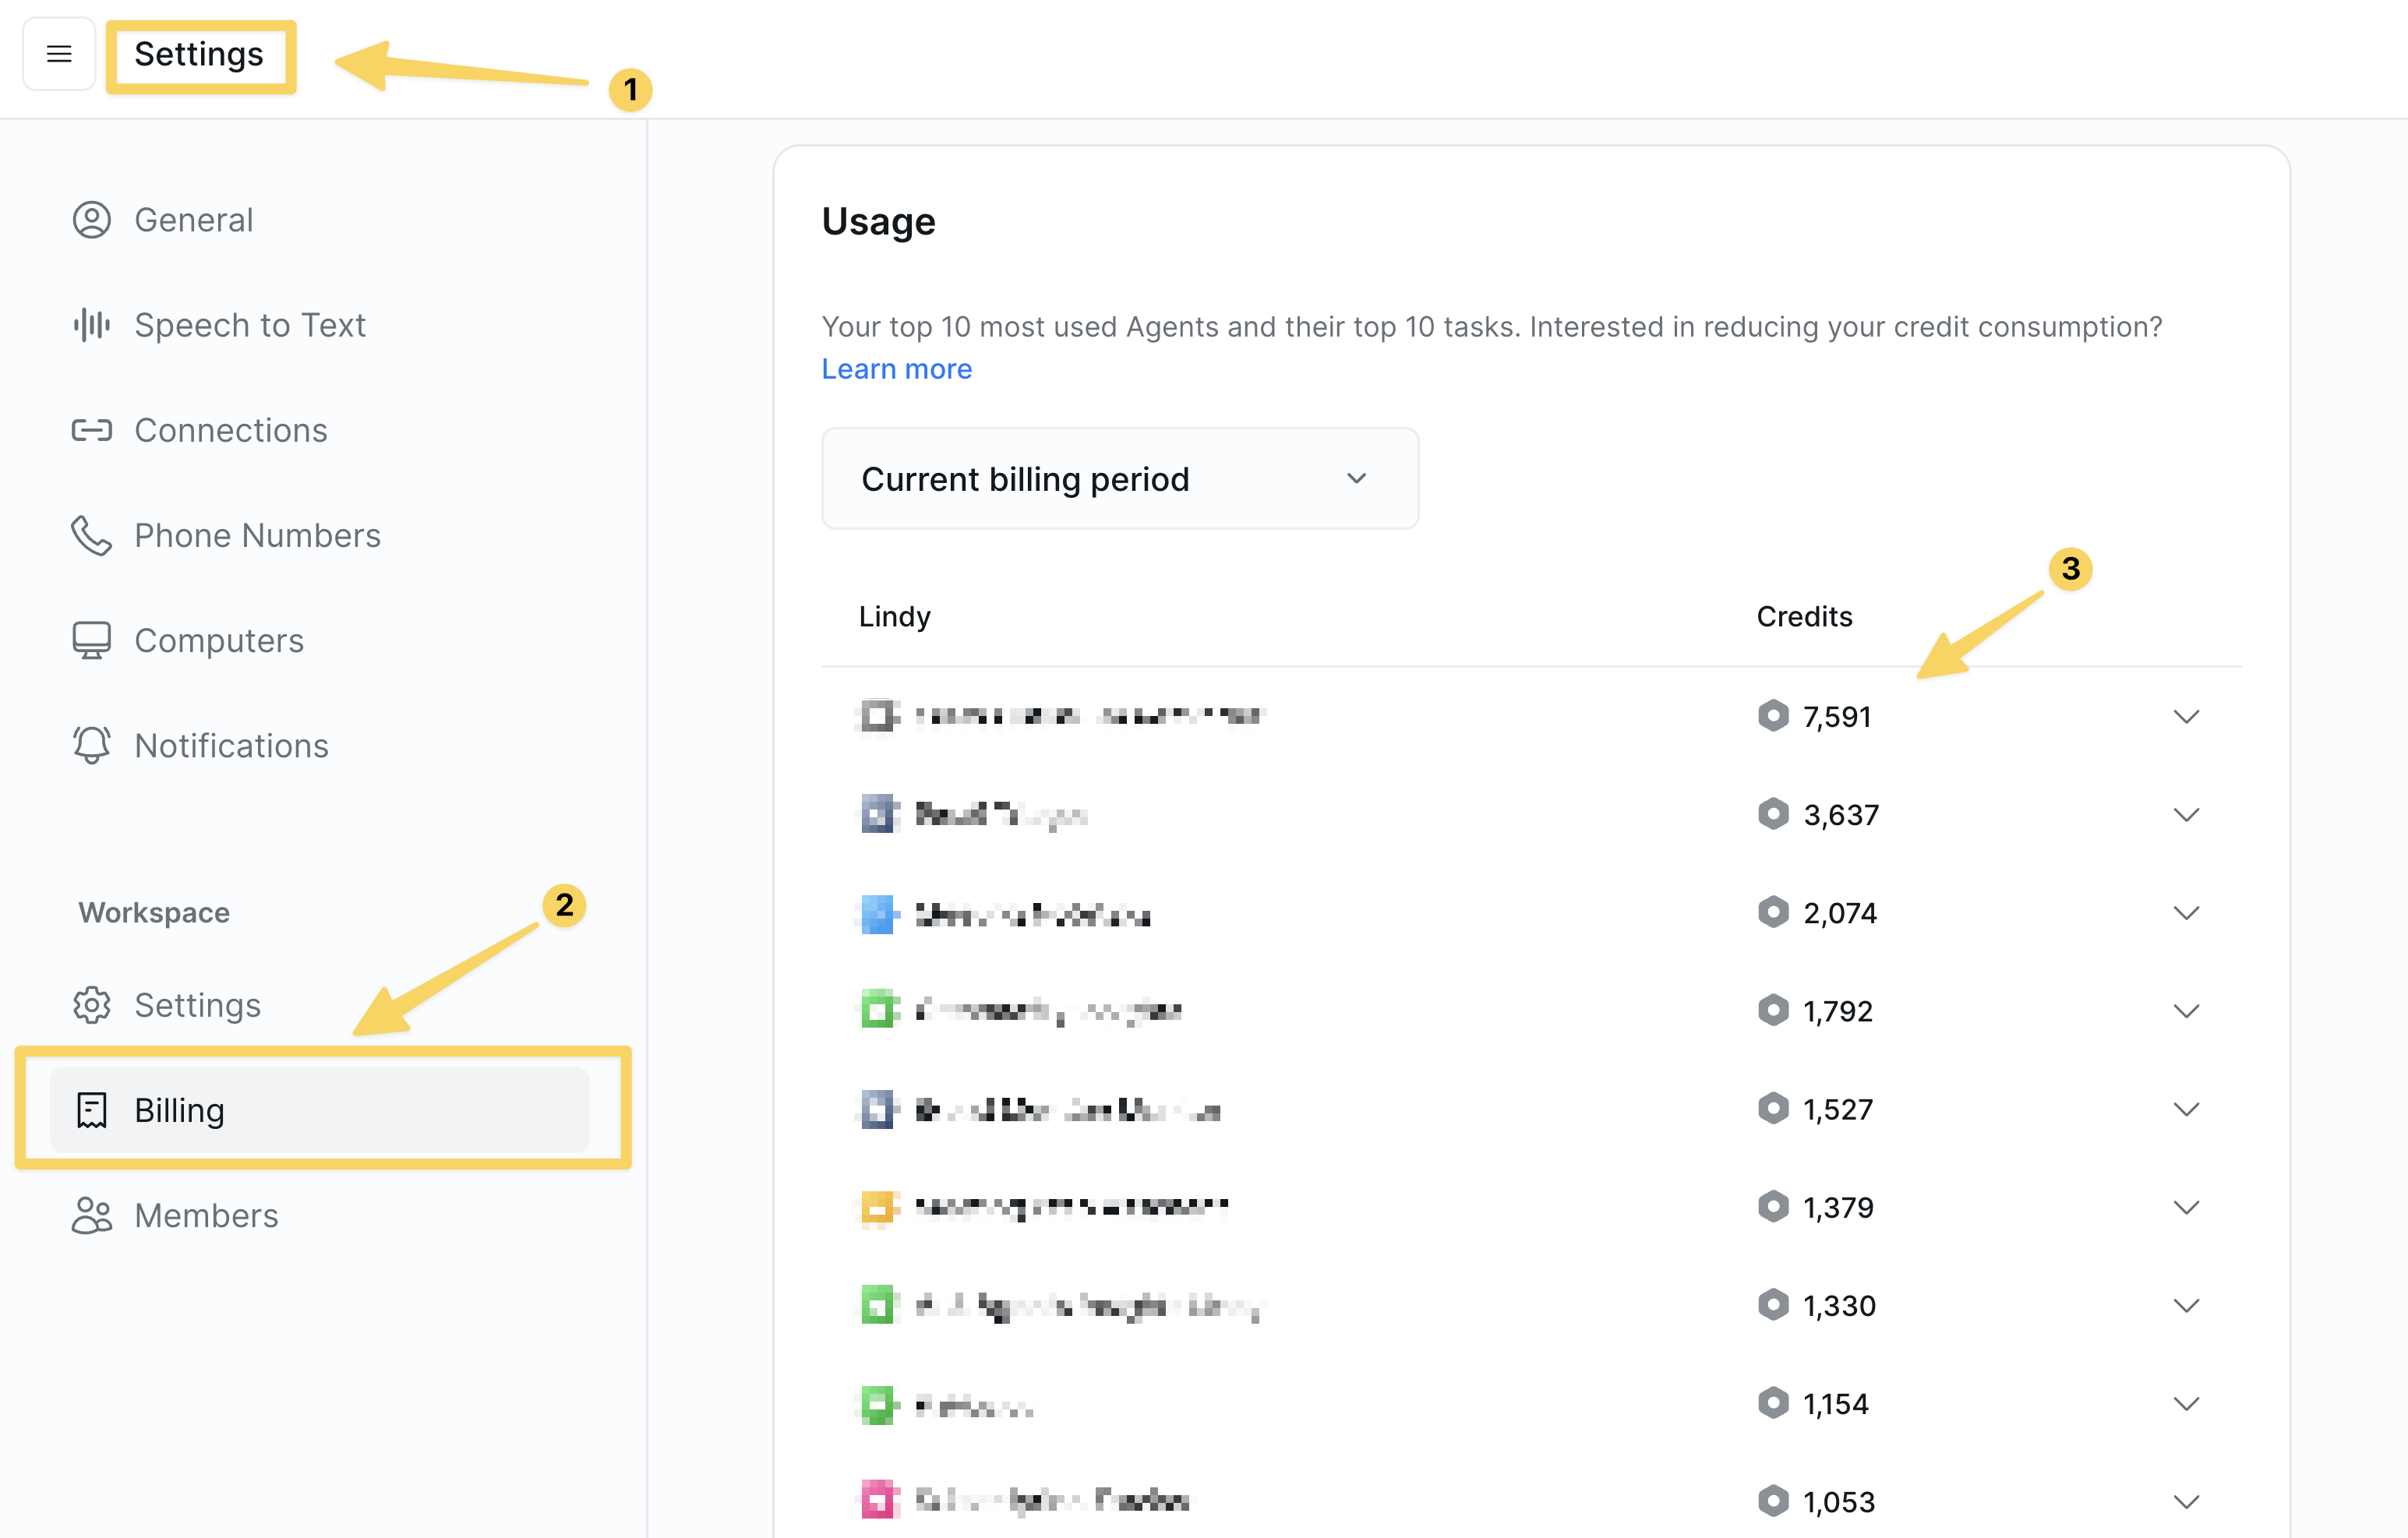Screen dimensions: 2408x1538
Task: Select Notifications in the sidebar
Action: [x=231, y=745]
